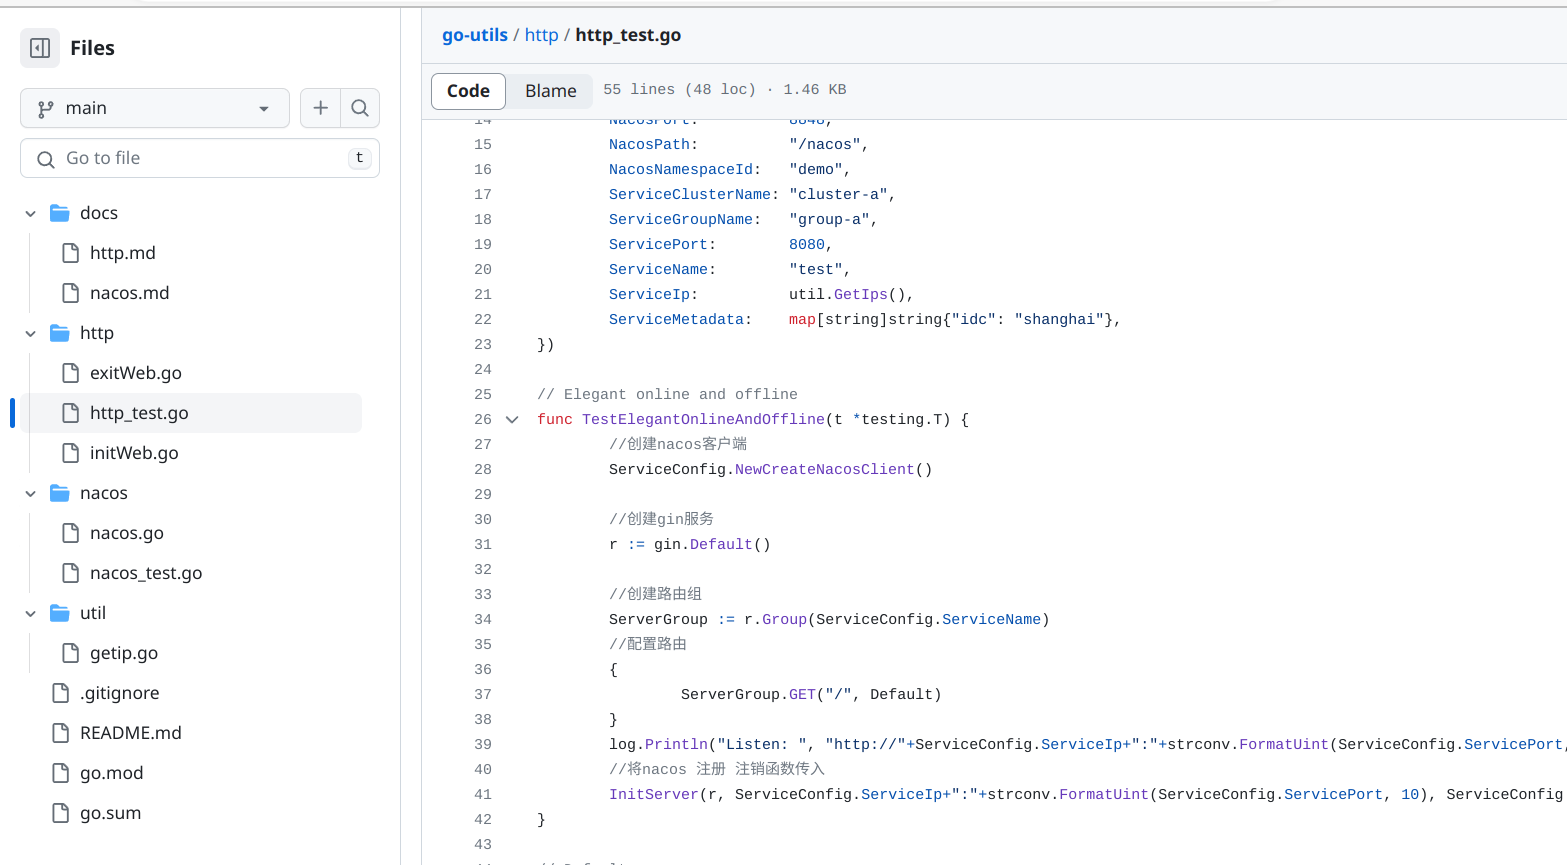The height and width of the screenshot is (865, 1567).
Task: Click file icon beside go.mod
Action: [60, 773]
